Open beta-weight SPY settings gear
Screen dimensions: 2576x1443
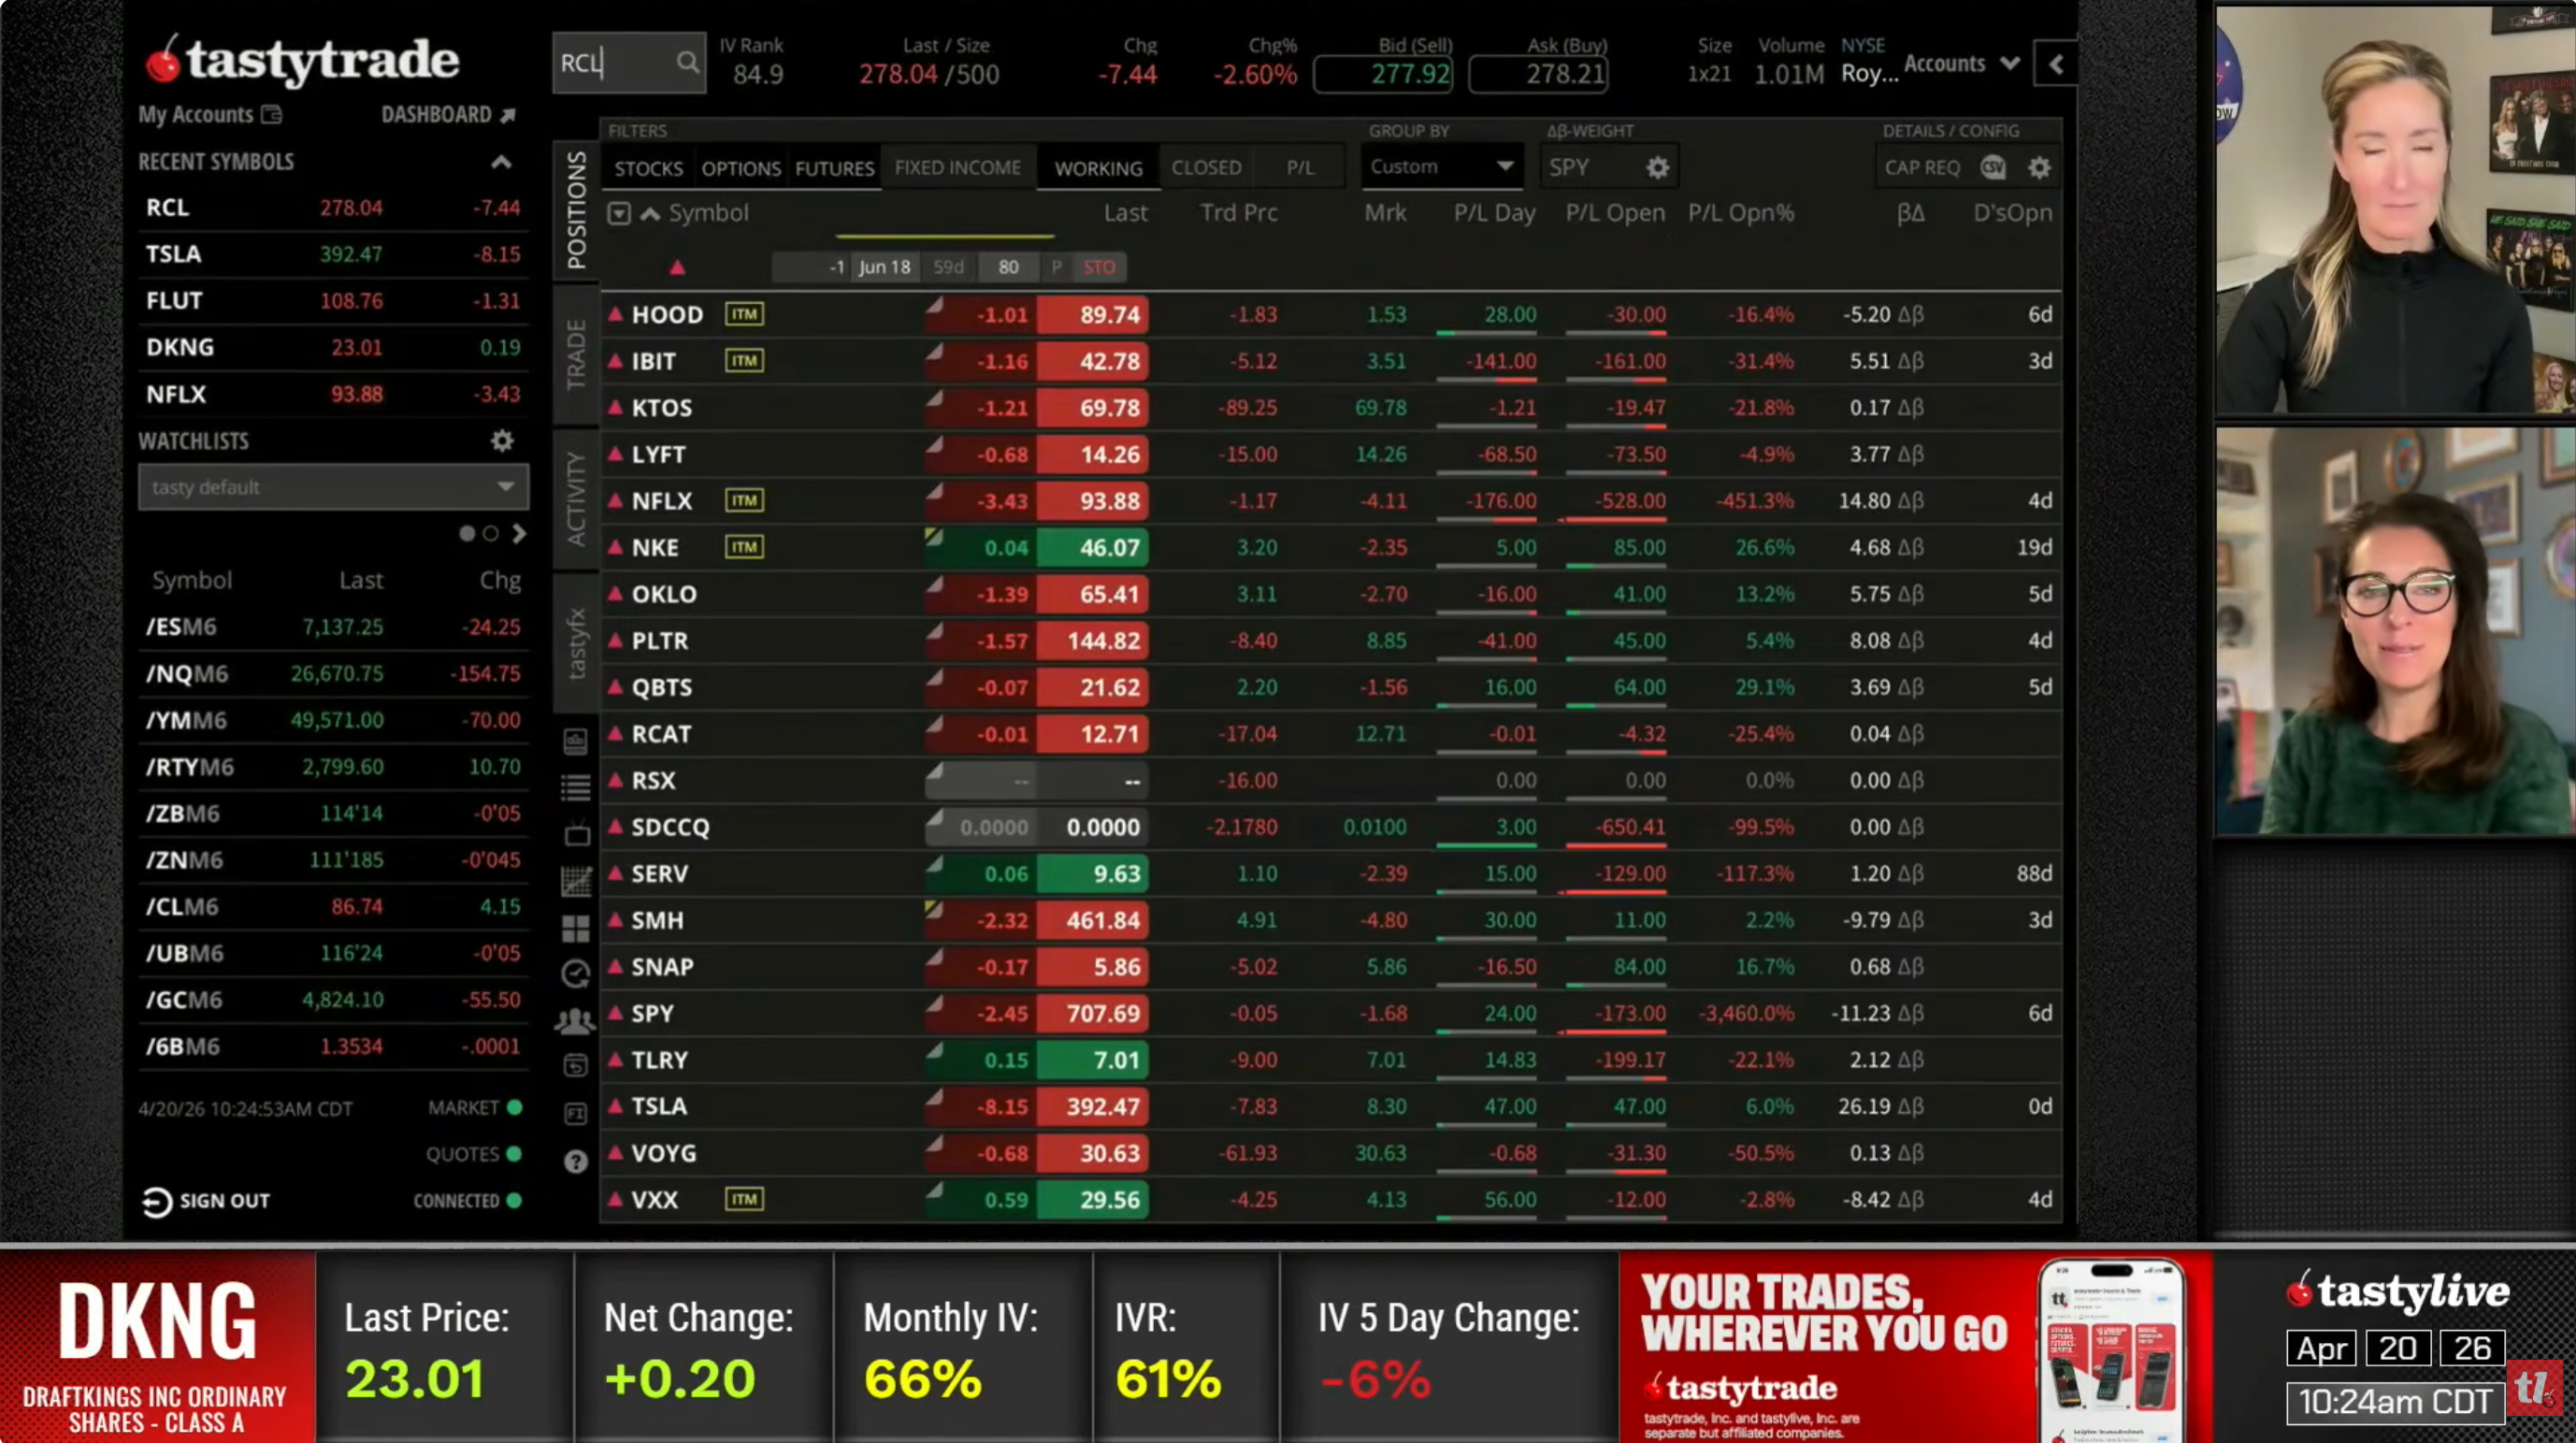pos(1657,168)
